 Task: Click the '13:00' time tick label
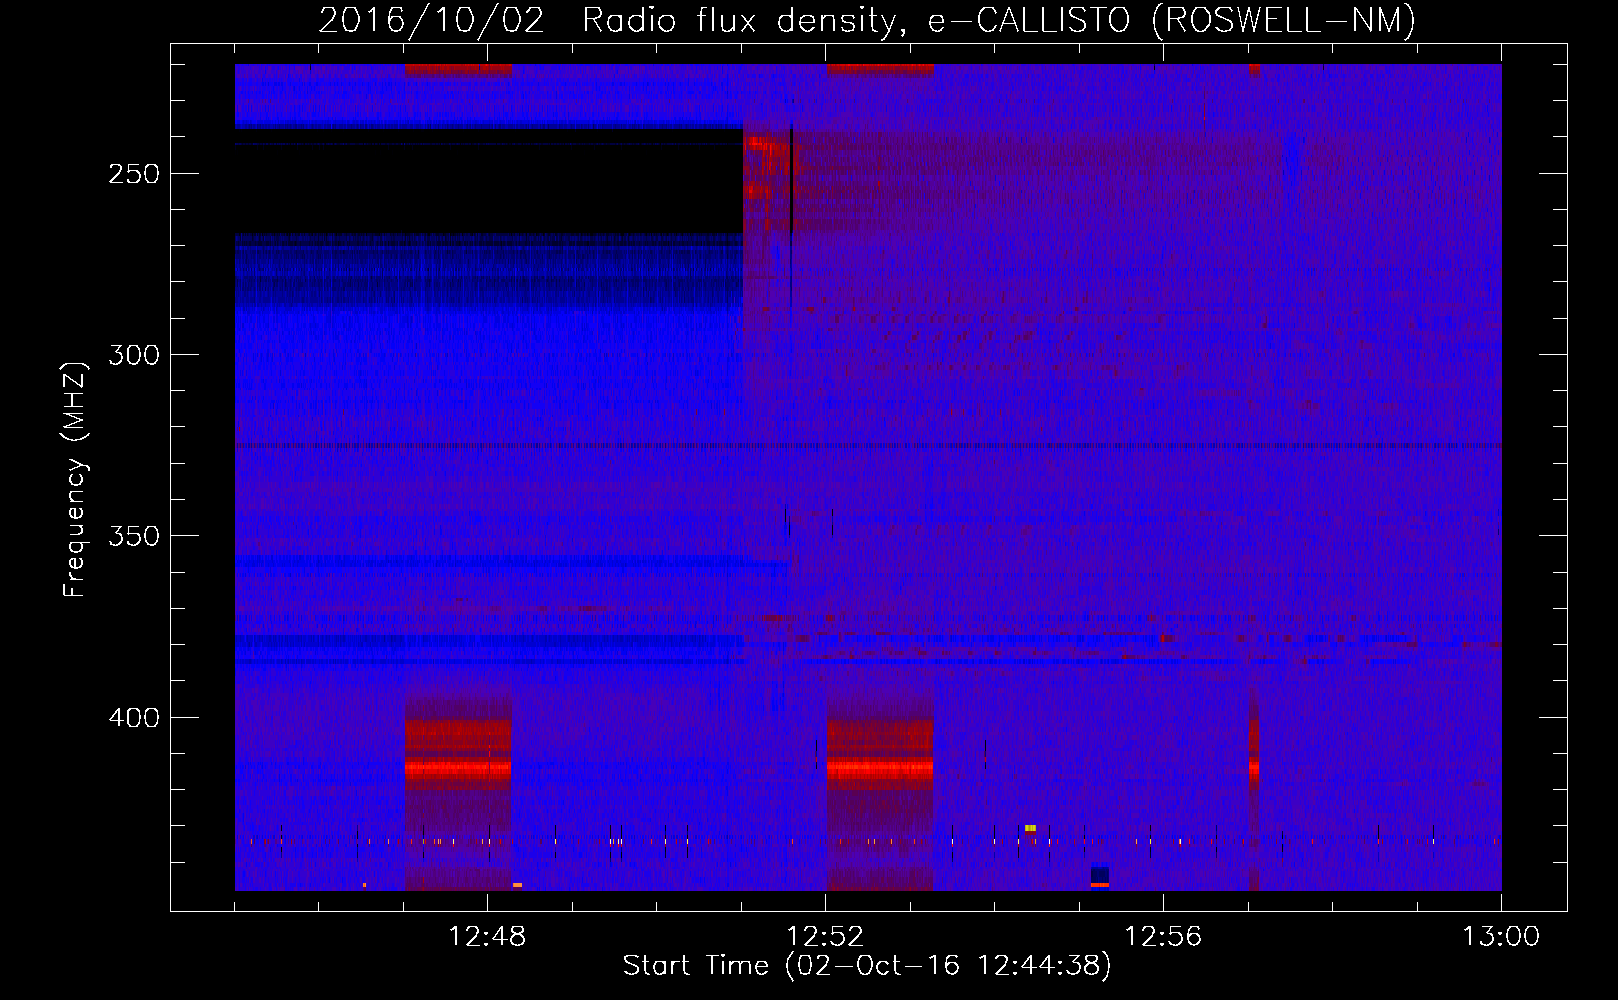pyautogui.click(x=1501, y=937)
